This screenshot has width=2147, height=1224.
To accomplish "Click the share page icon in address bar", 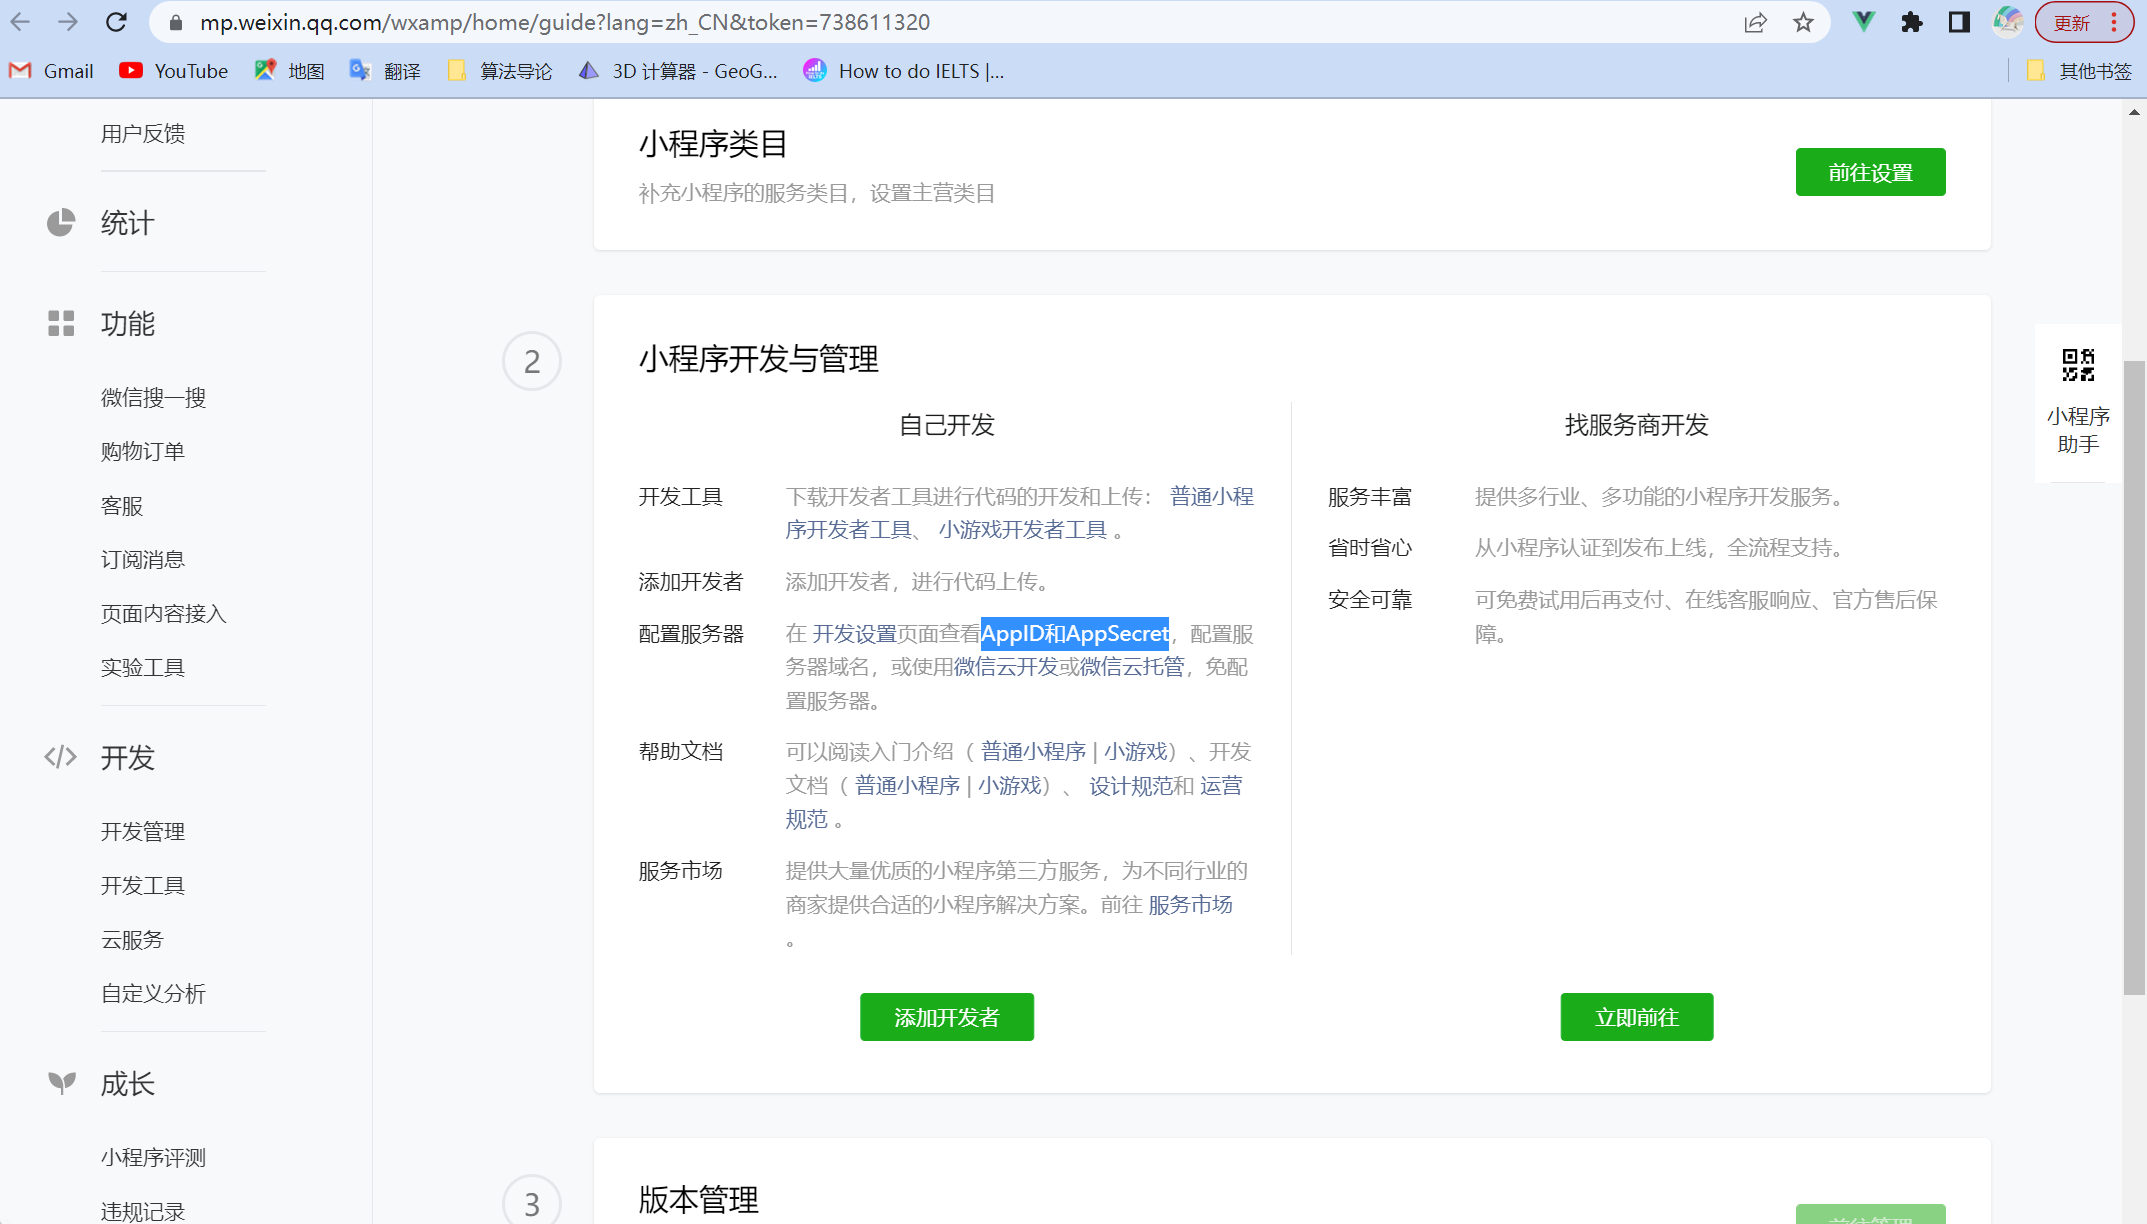I will pyautogui.click(x=1755, y=22).
